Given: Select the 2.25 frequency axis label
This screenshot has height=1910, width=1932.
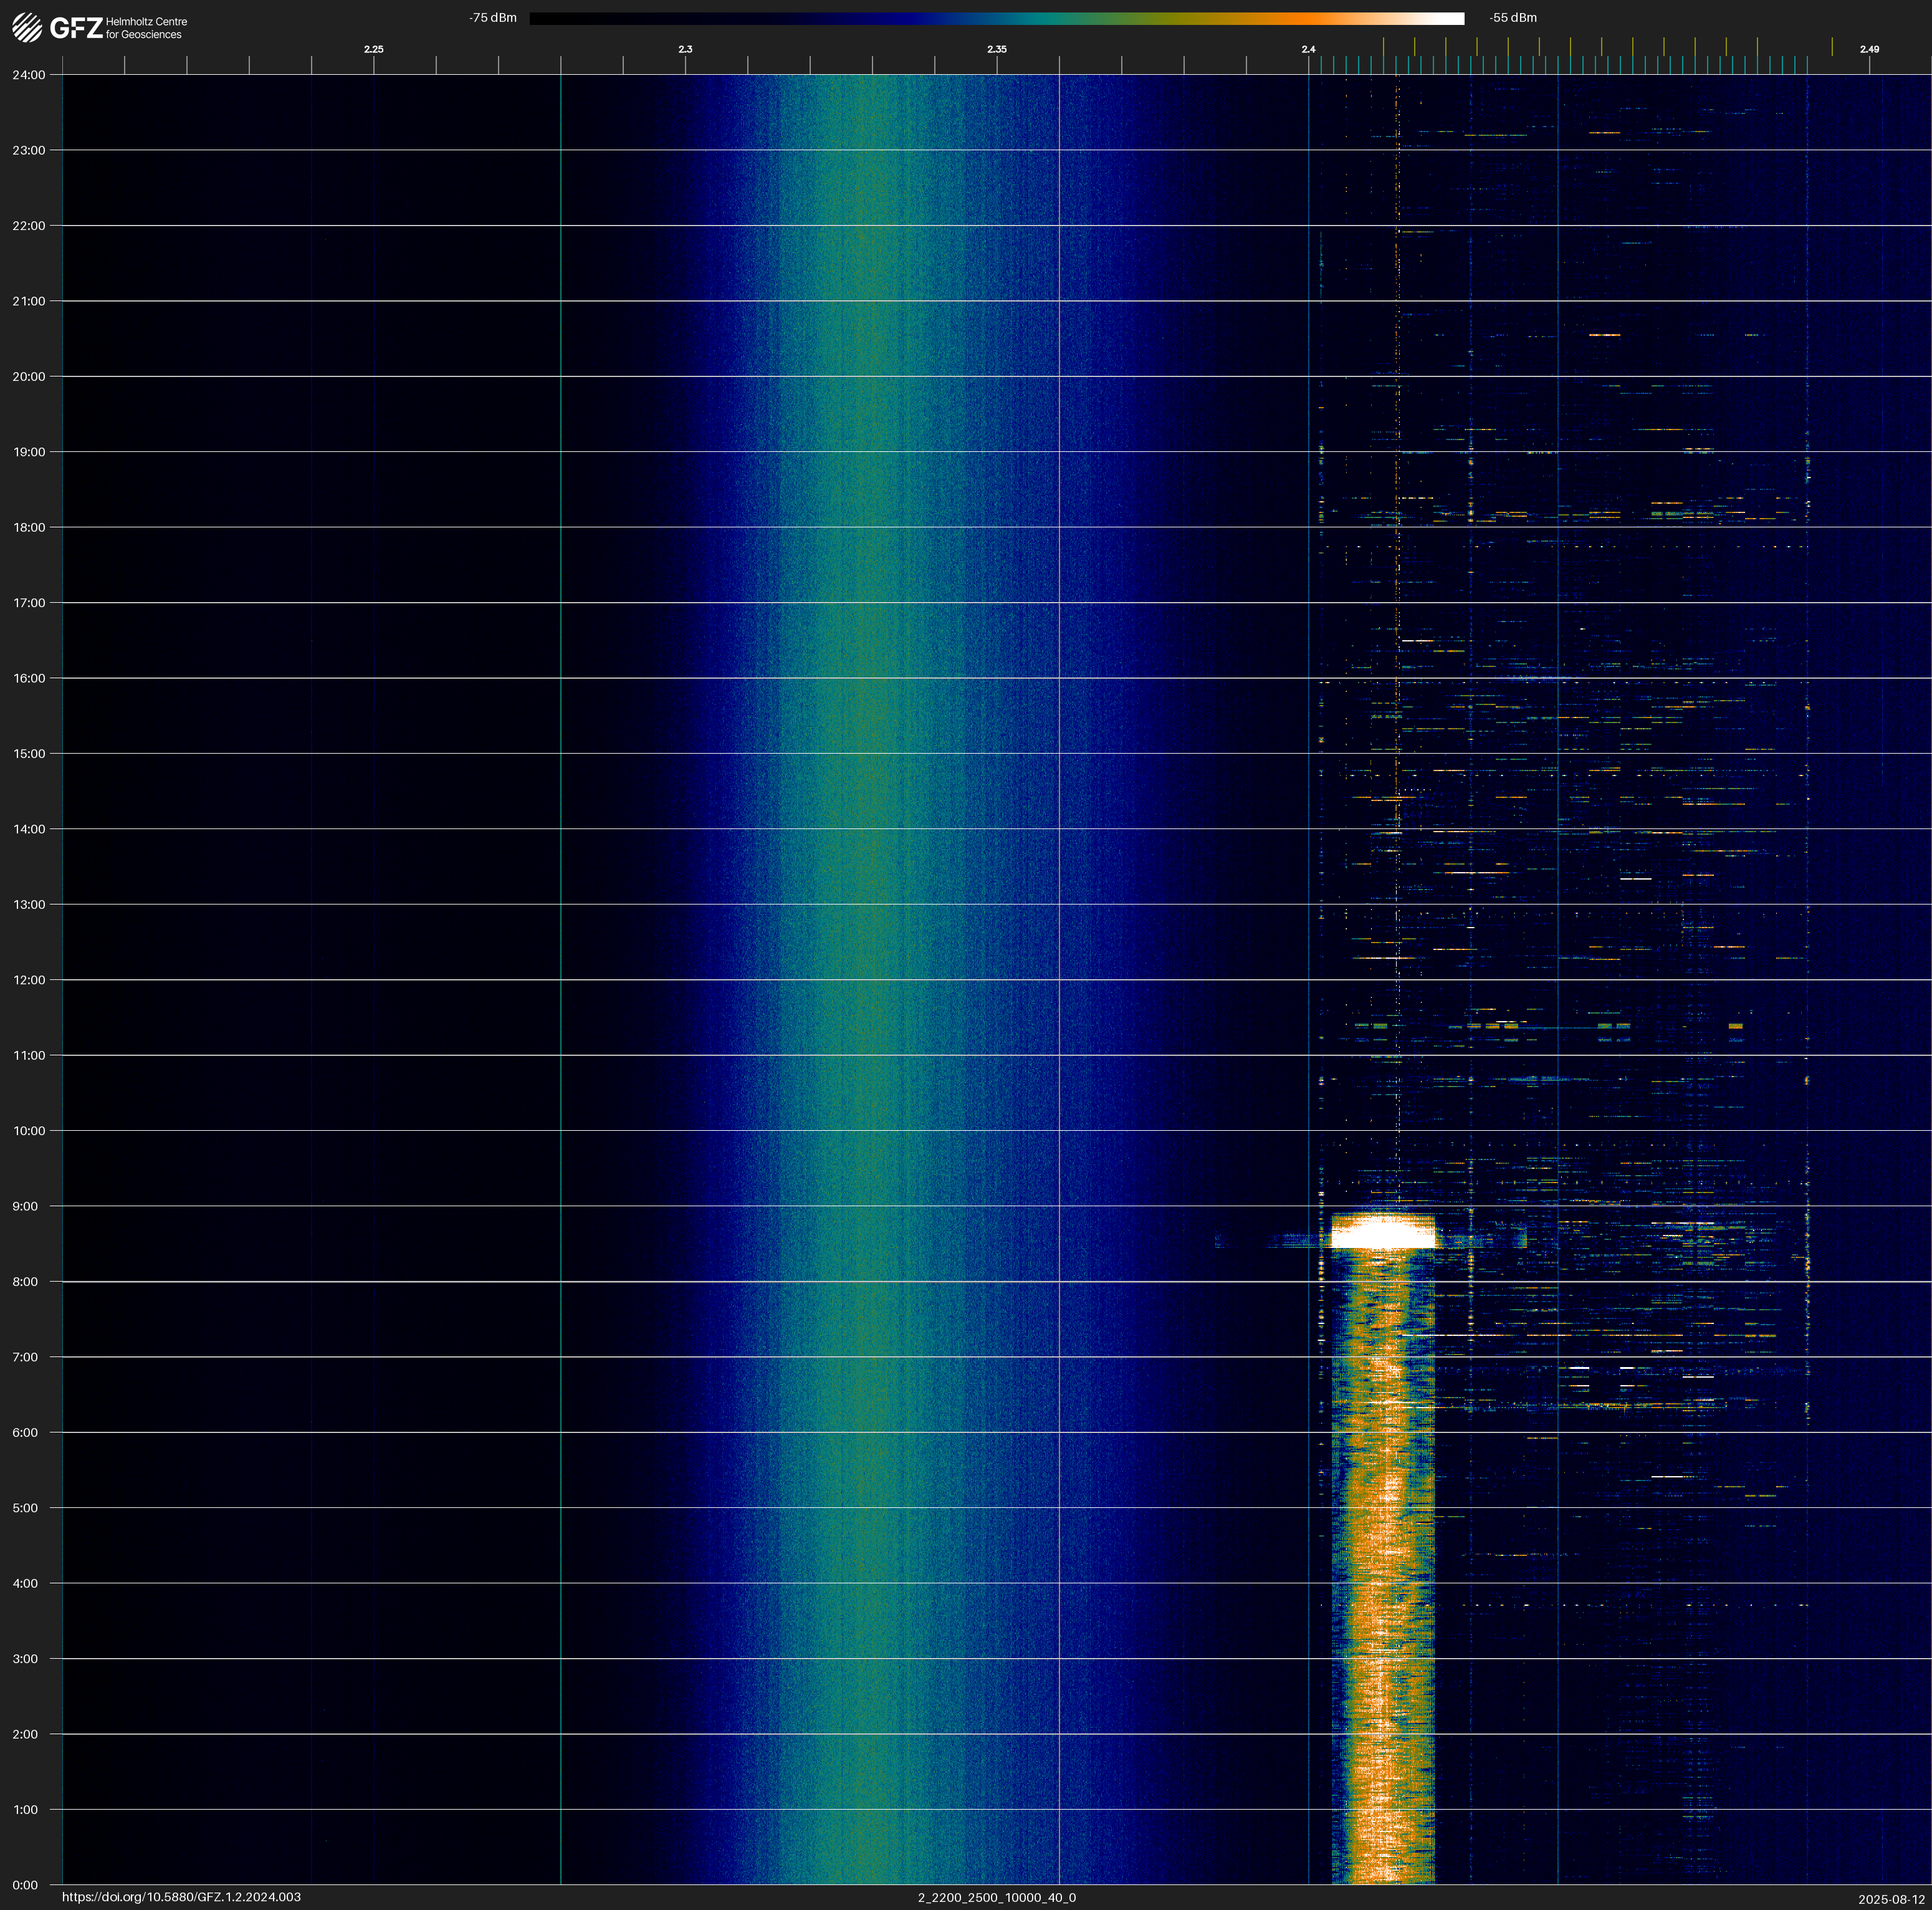Looking at the screenshot, I should (x=373, y=49).
